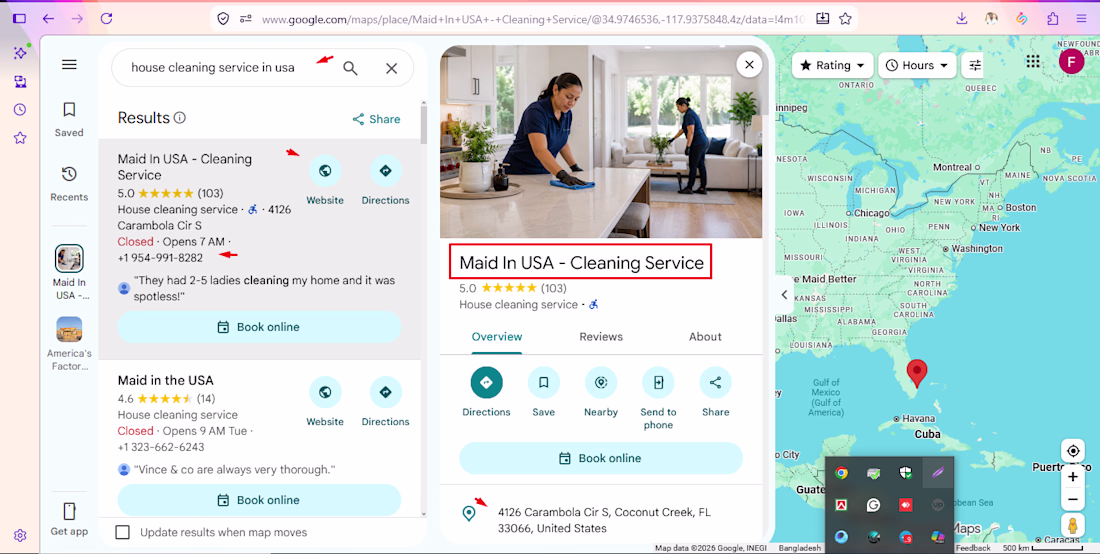
Task: Click the browser address bar URL
Action: point(532,20)
